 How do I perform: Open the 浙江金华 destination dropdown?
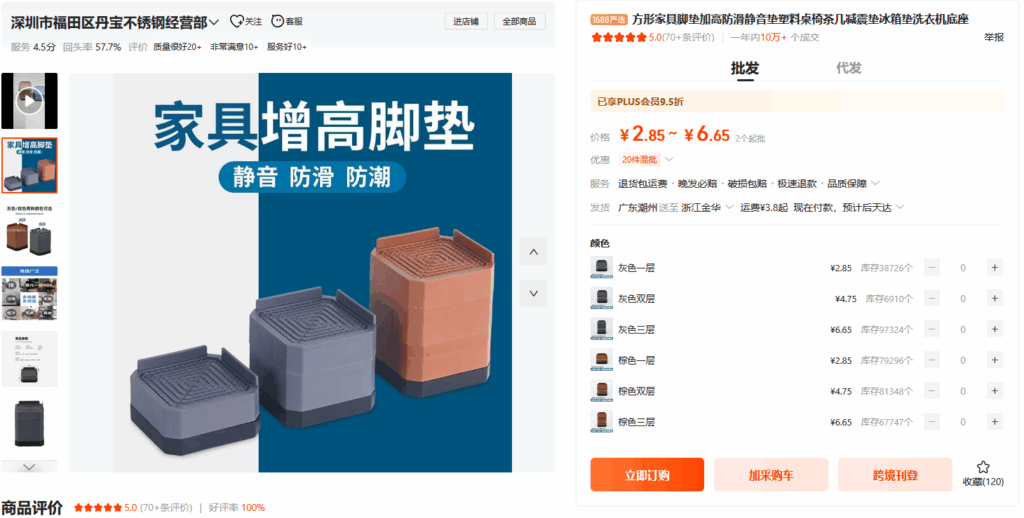[x=707, y=208]
